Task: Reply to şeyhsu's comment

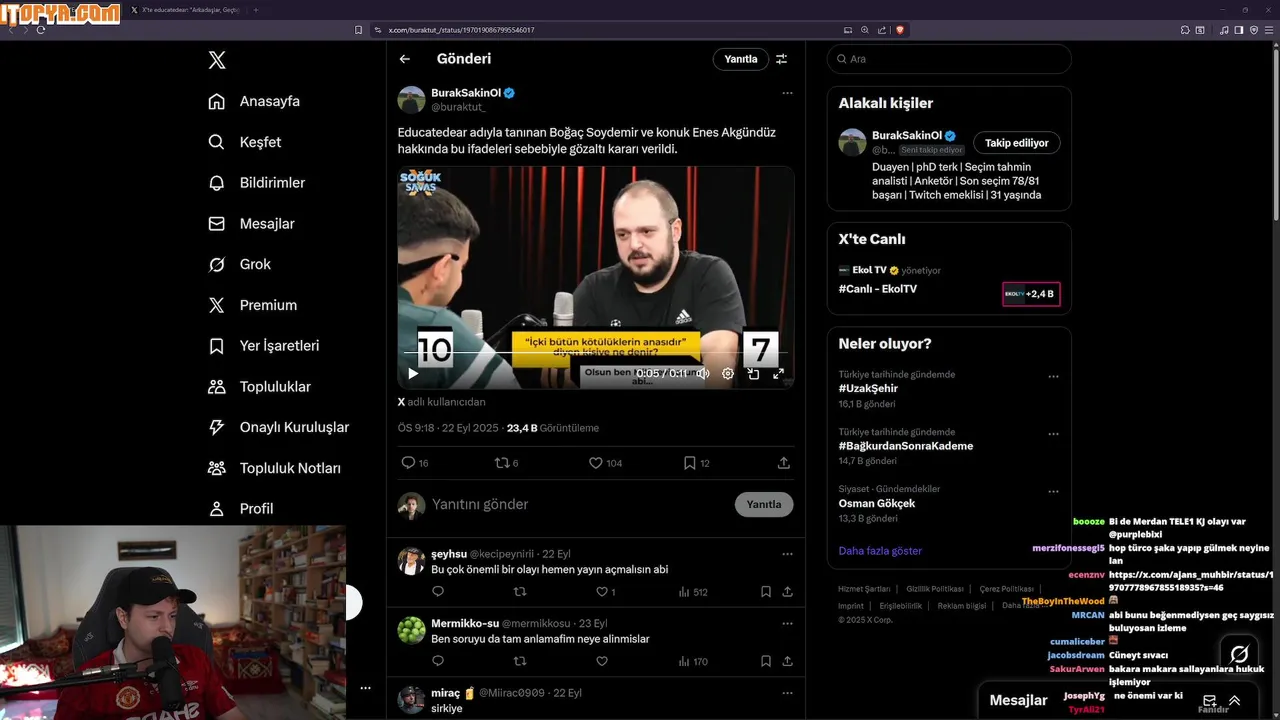Action: [x=438, y=592]
